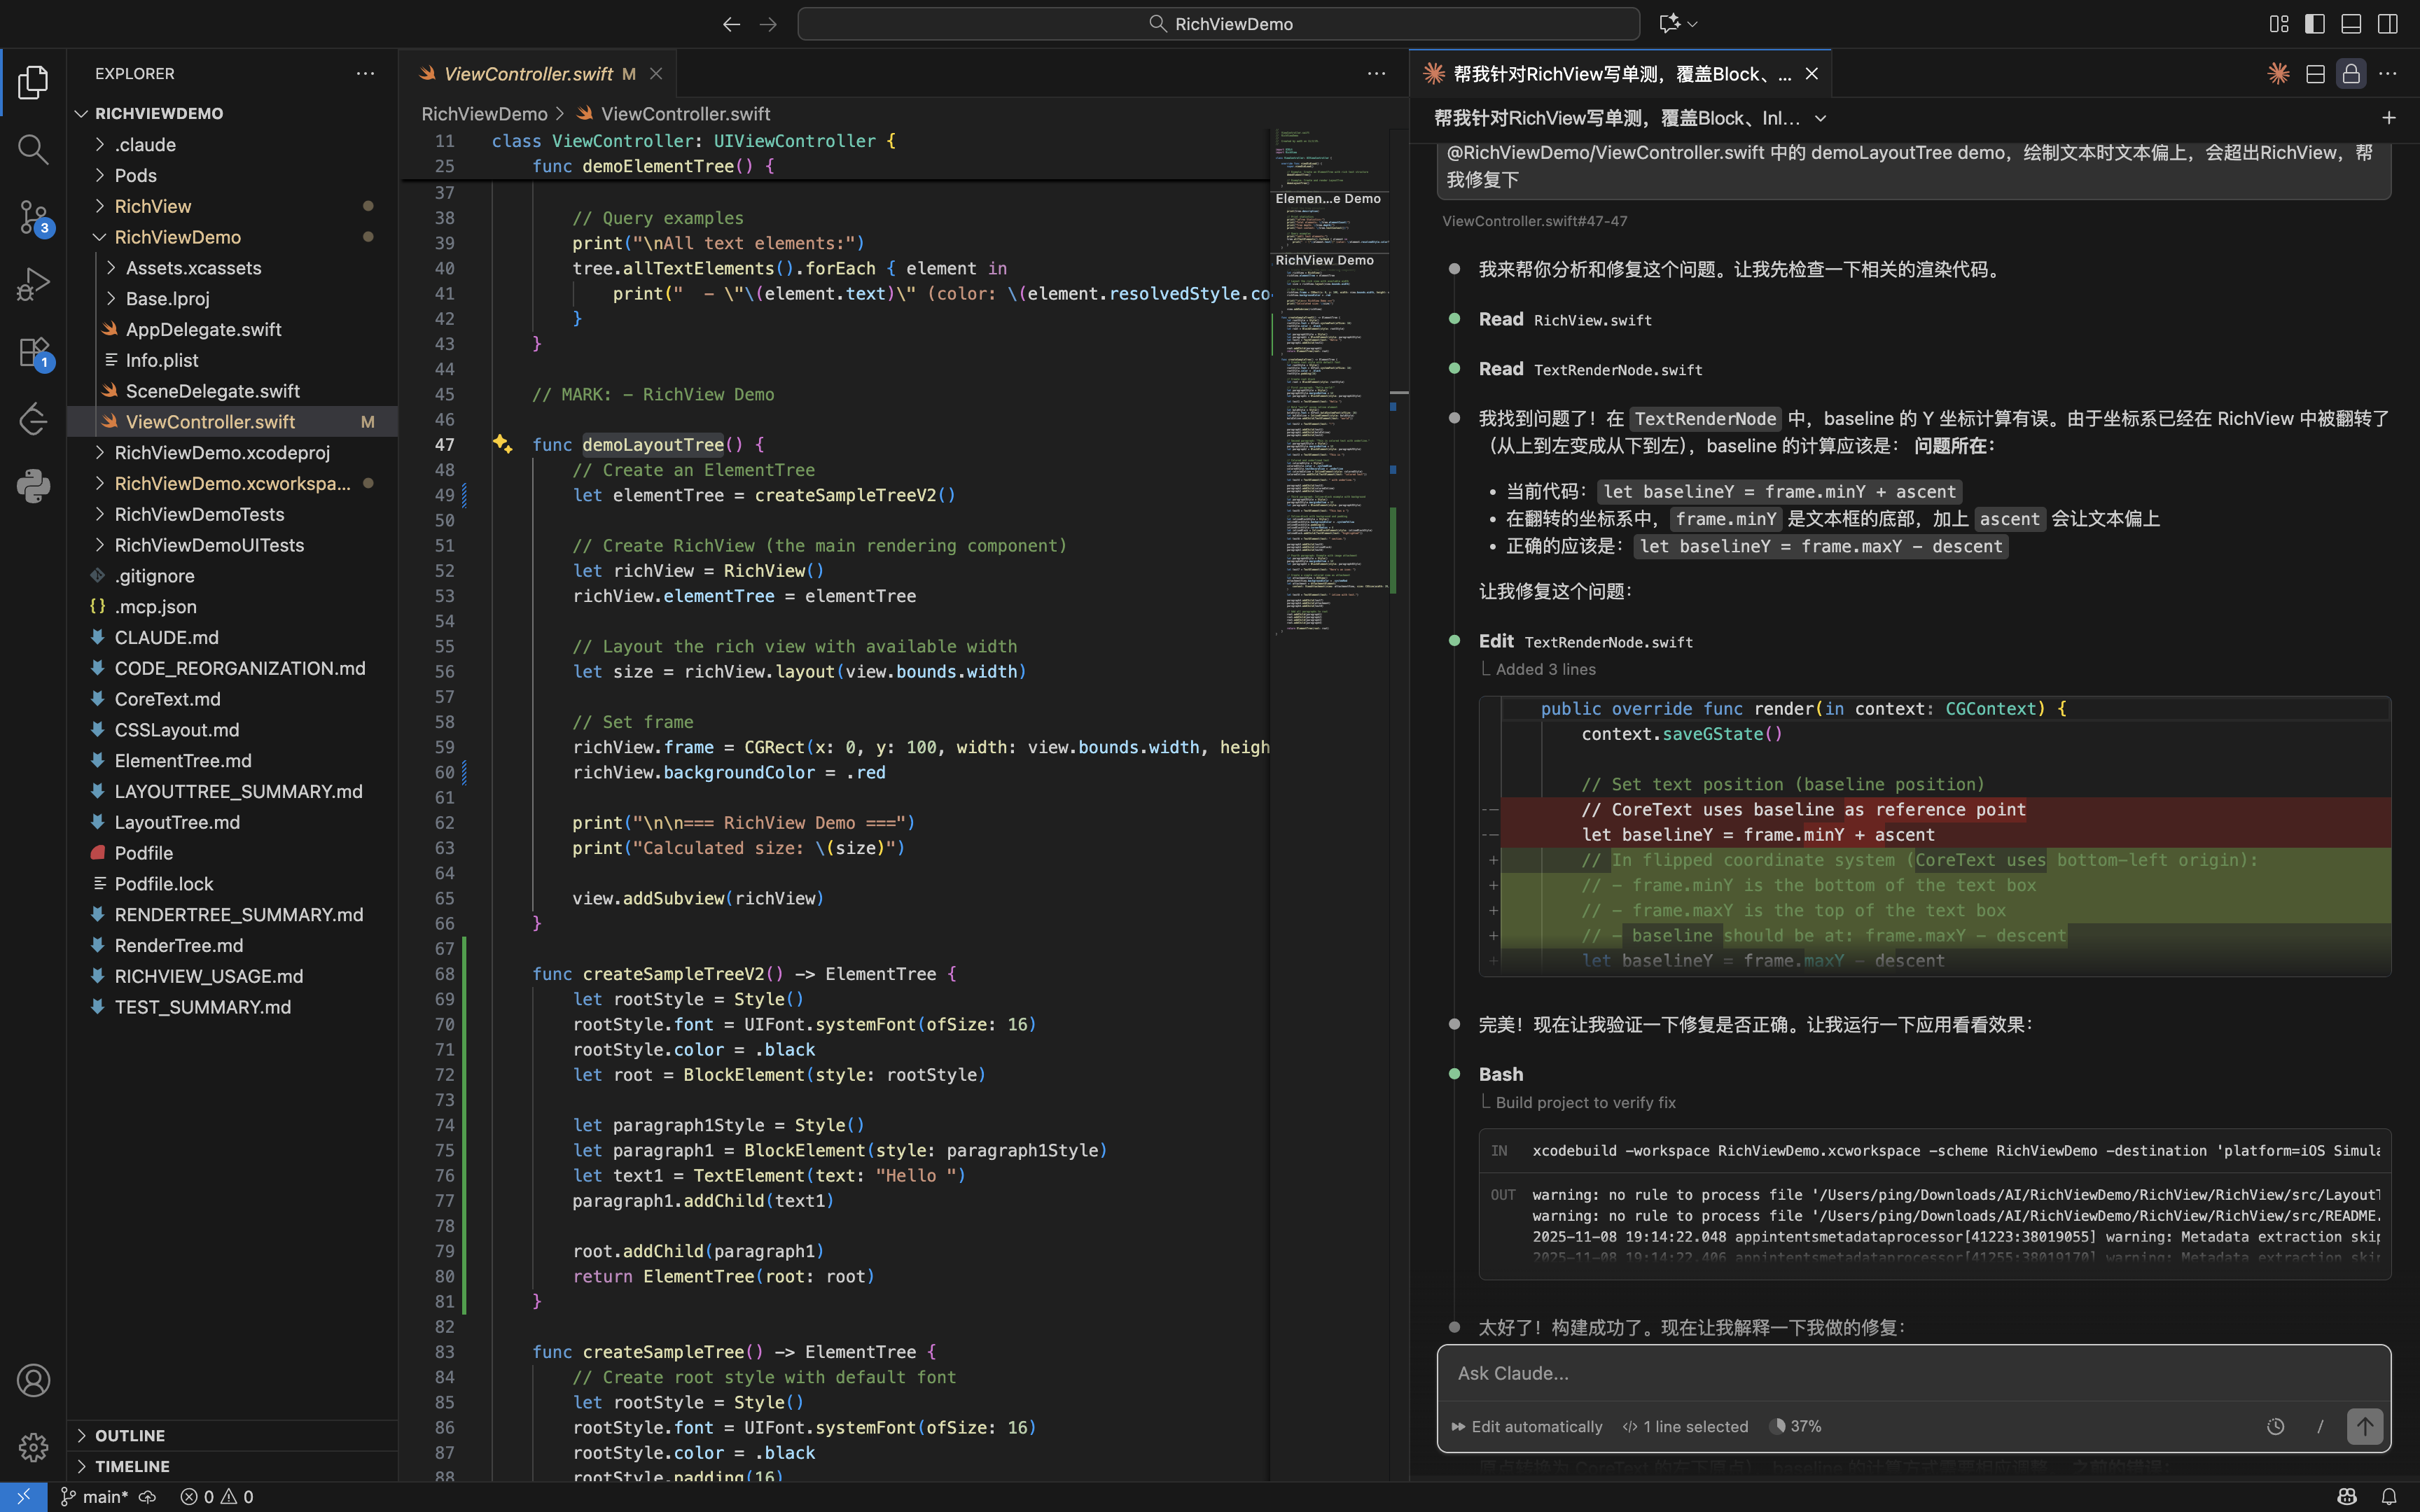Image resolution: width=2420 pixels, height=1512 pixels.
Task: Click notifications bell in status bar
Action: tap(2388, 1496)
